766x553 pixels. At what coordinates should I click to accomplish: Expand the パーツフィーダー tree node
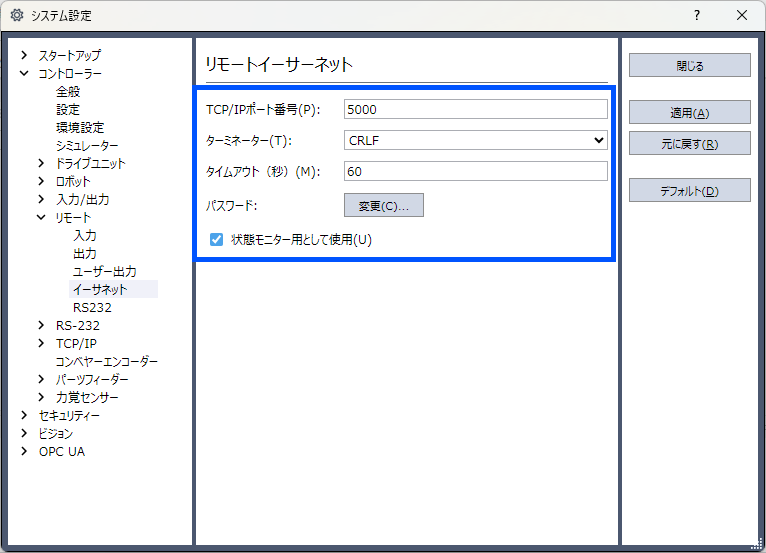42,379
